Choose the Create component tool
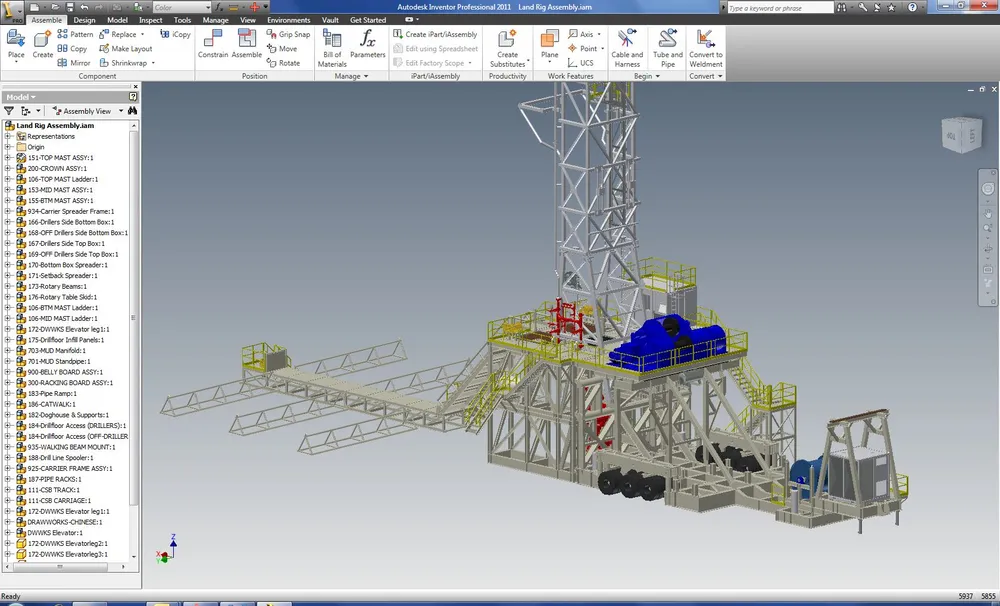Screen dimensions: 1000x606 [43, 46]
